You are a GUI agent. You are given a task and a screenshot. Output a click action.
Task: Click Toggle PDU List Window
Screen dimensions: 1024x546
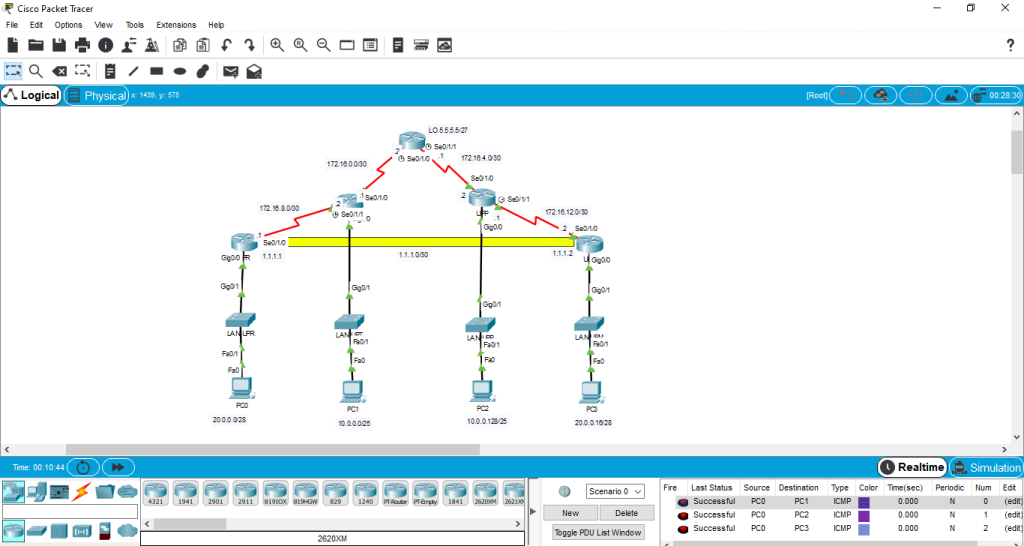pos(598,532)
